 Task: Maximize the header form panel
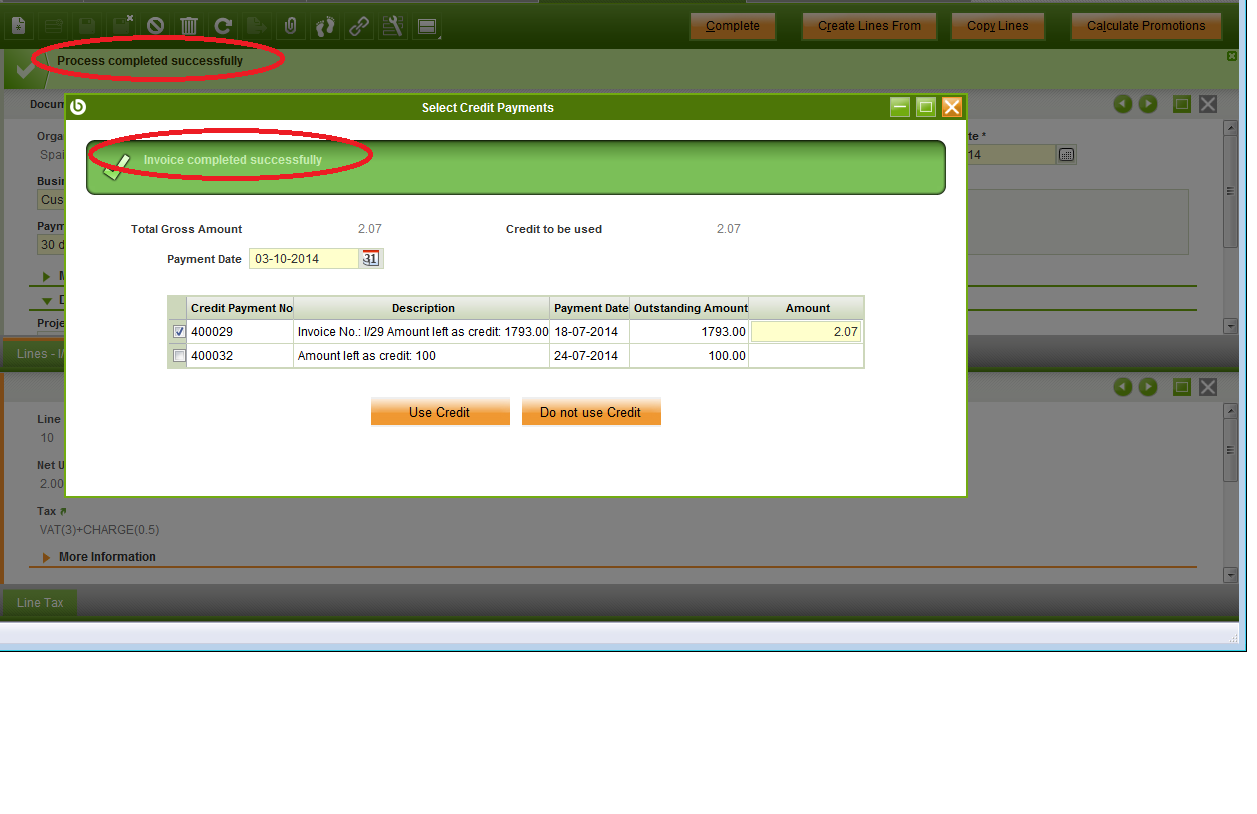click(1182, 104)
